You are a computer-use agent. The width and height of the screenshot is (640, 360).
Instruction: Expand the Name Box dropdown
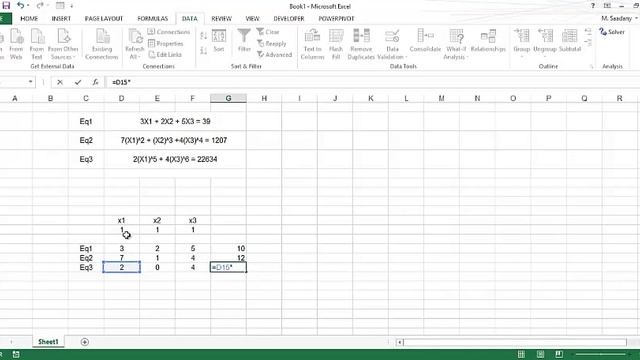point(30,82)
